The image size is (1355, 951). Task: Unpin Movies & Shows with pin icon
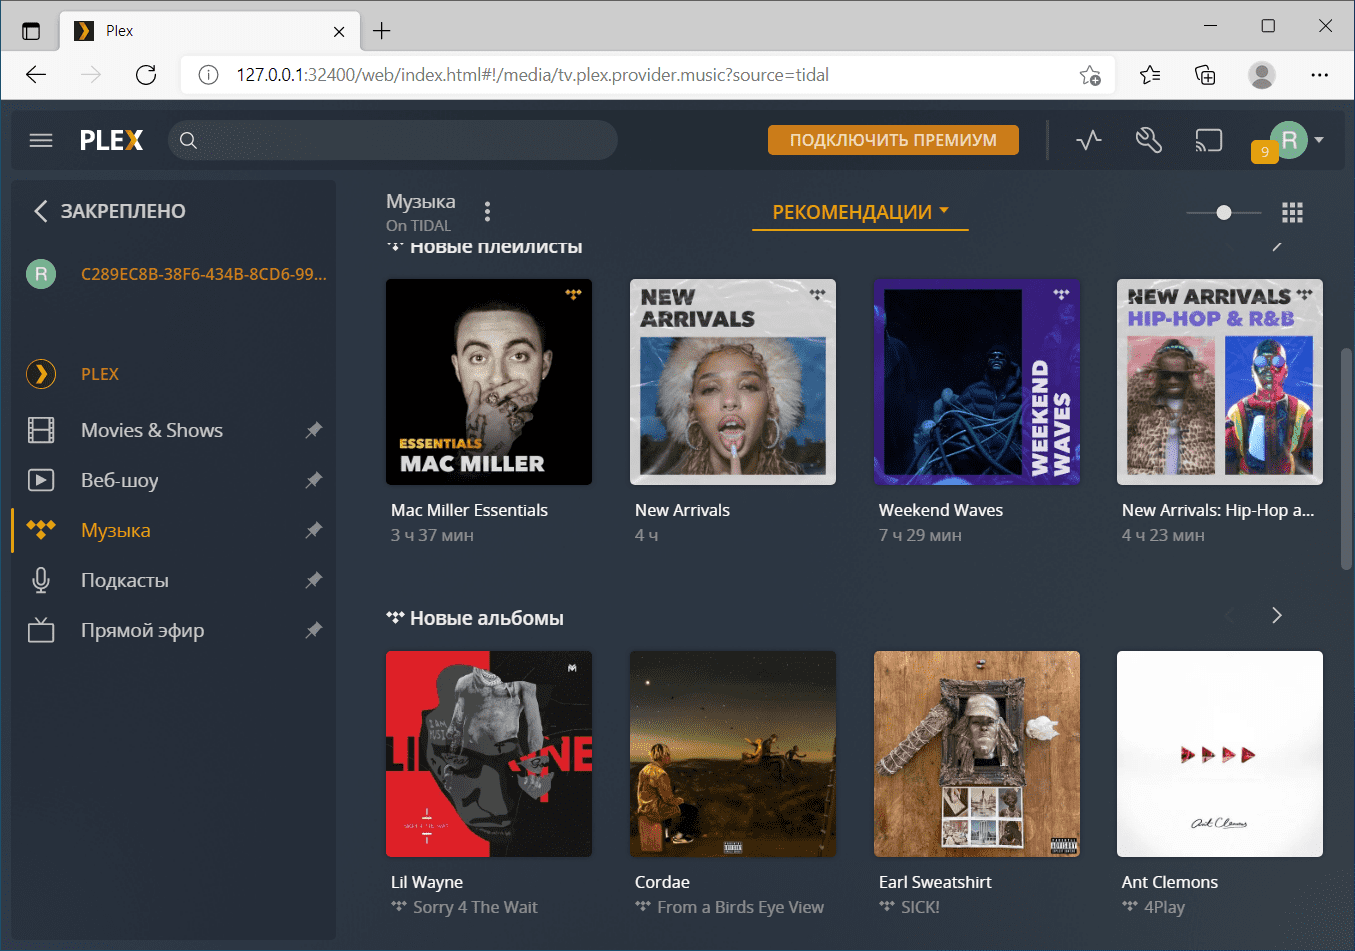click(314, 430)
